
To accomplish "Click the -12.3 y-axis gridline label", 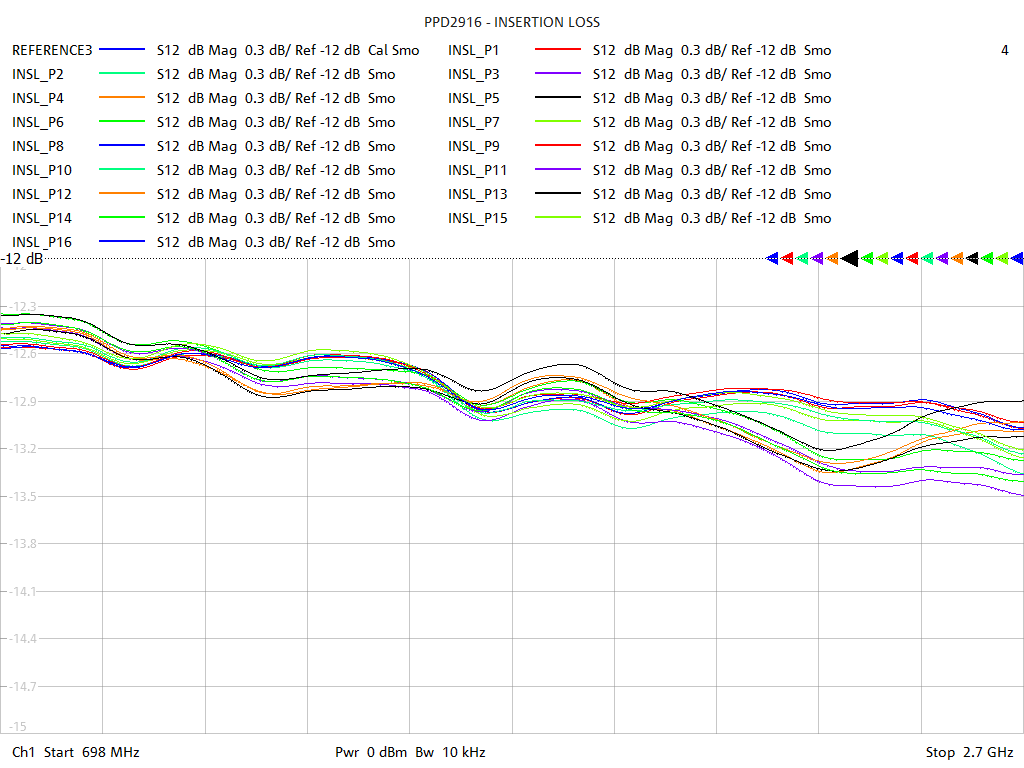I will [x=24, y=306].
